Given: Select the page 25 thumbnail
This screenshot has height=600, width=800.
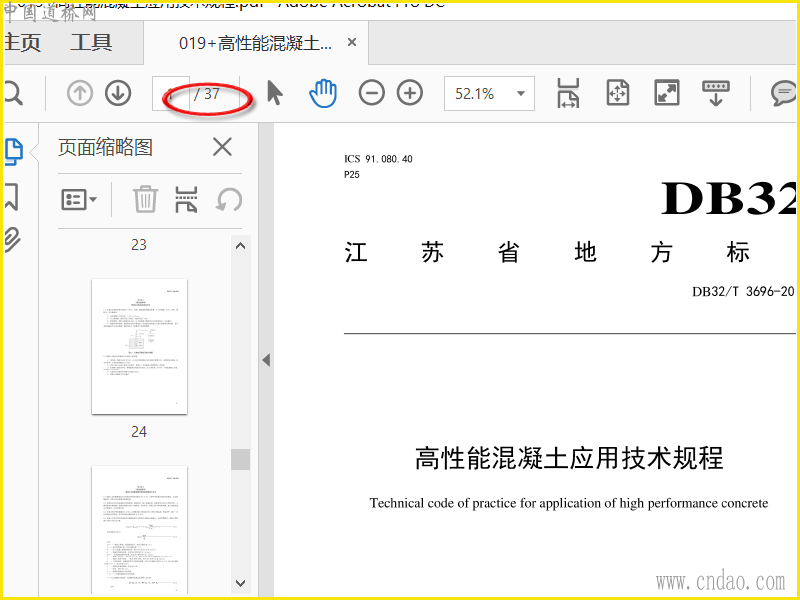Looking at the screenshot, I should [x=139, y=531].
